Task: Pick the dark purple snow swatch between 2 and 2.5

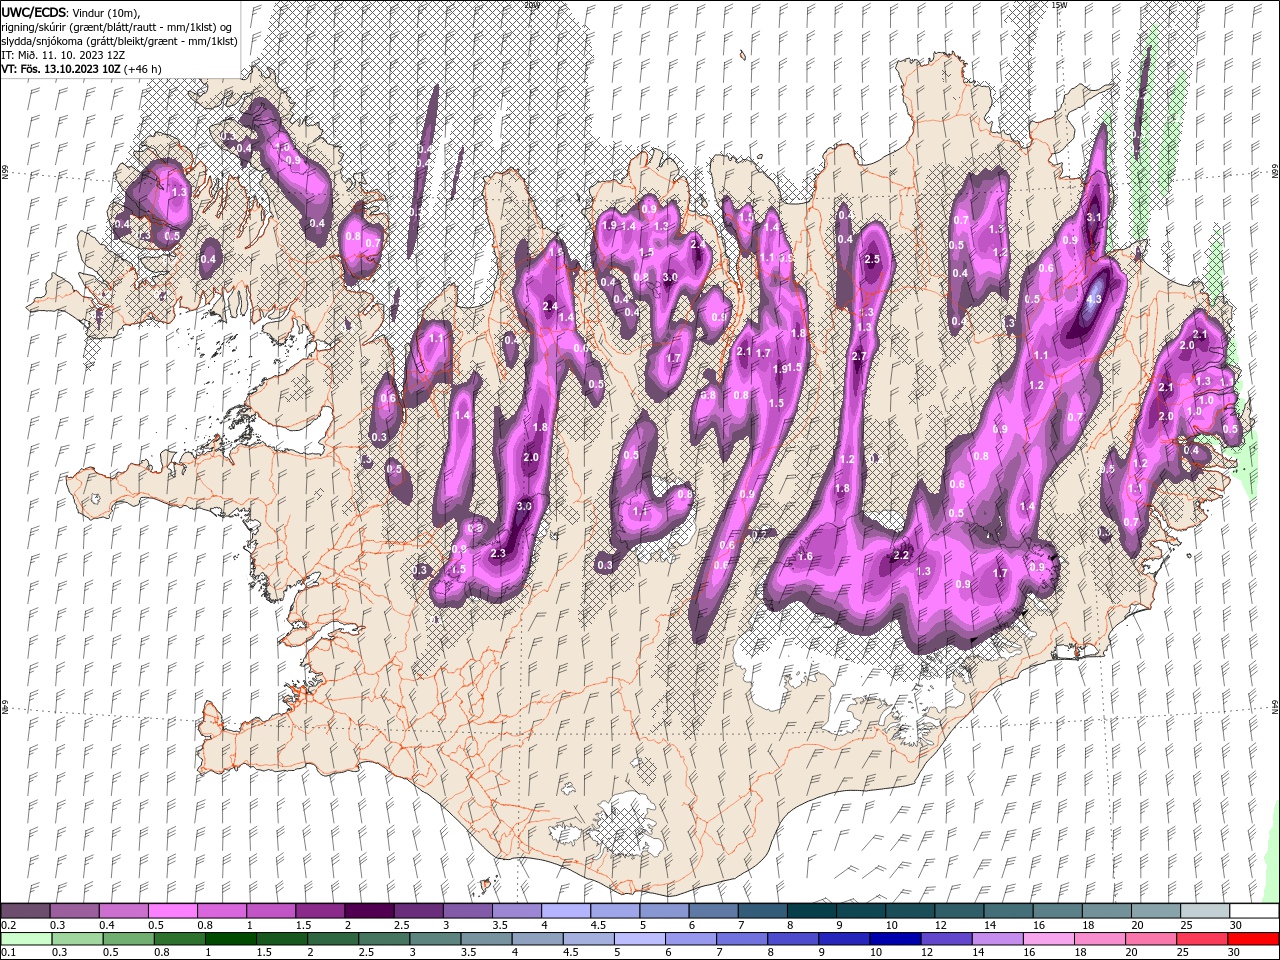Action: point(368,911)
